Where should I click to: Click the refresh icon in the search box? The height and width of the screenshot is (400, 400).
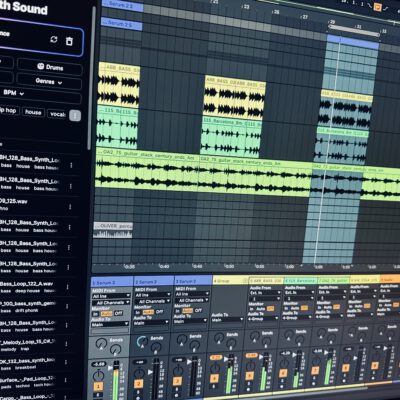point(54,39)
